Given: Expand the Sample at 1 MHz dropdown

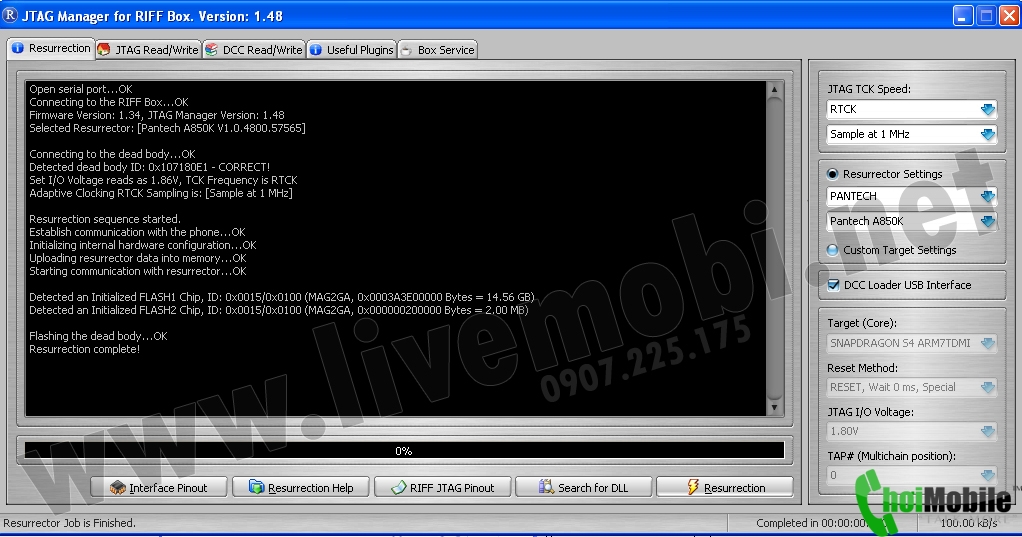Looking at the screenshot, I should (988, 134).
